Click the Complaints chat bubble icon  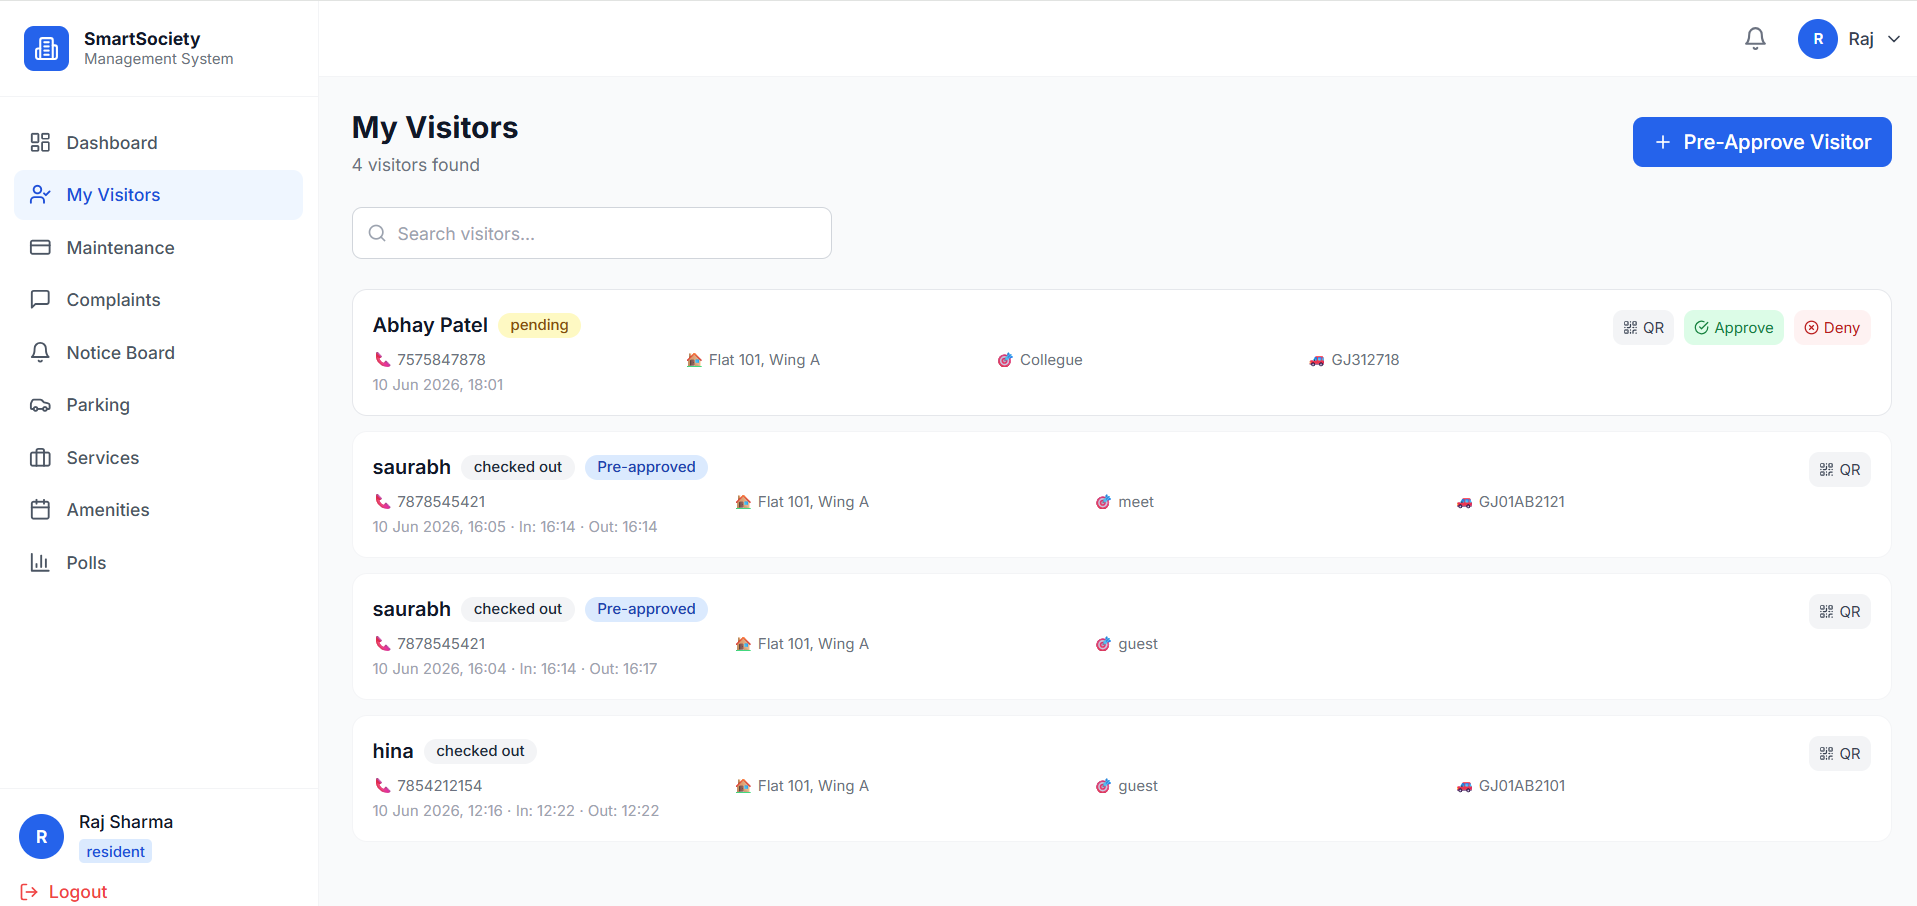[40, 300]
